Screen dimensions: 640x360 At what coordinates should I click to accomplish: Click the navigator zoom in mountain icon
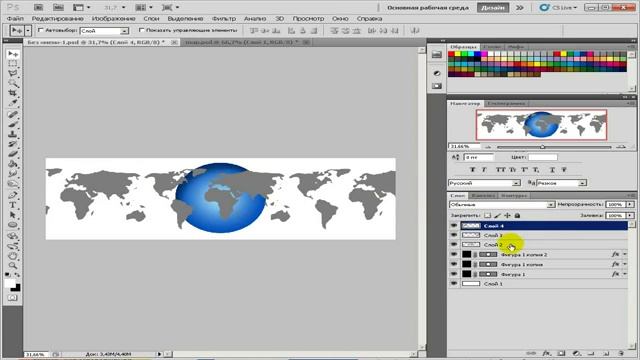[x=621, y=147]
